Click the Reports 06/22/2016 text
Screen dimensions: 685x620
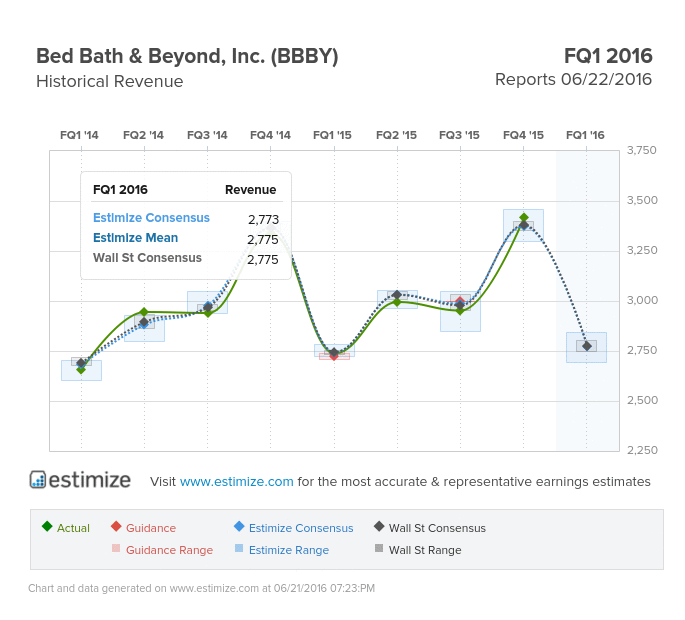(x=573, y=80)
